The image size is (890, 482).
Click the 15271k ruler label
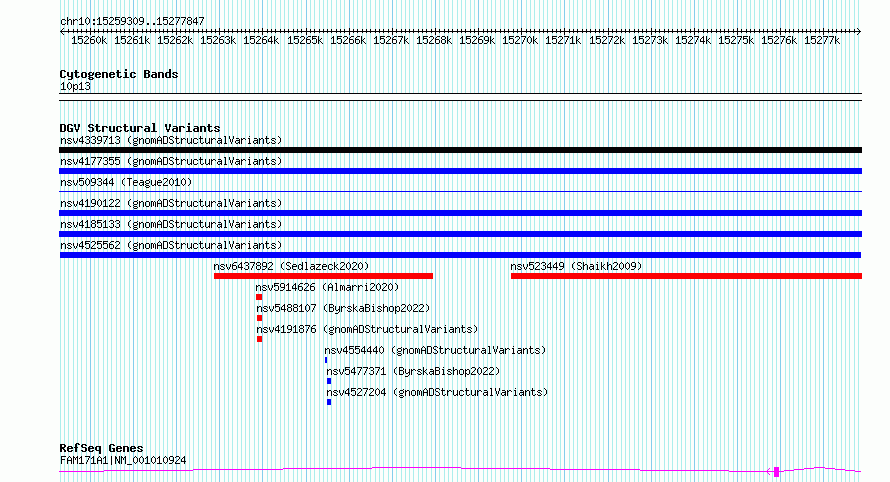(563, 41)
